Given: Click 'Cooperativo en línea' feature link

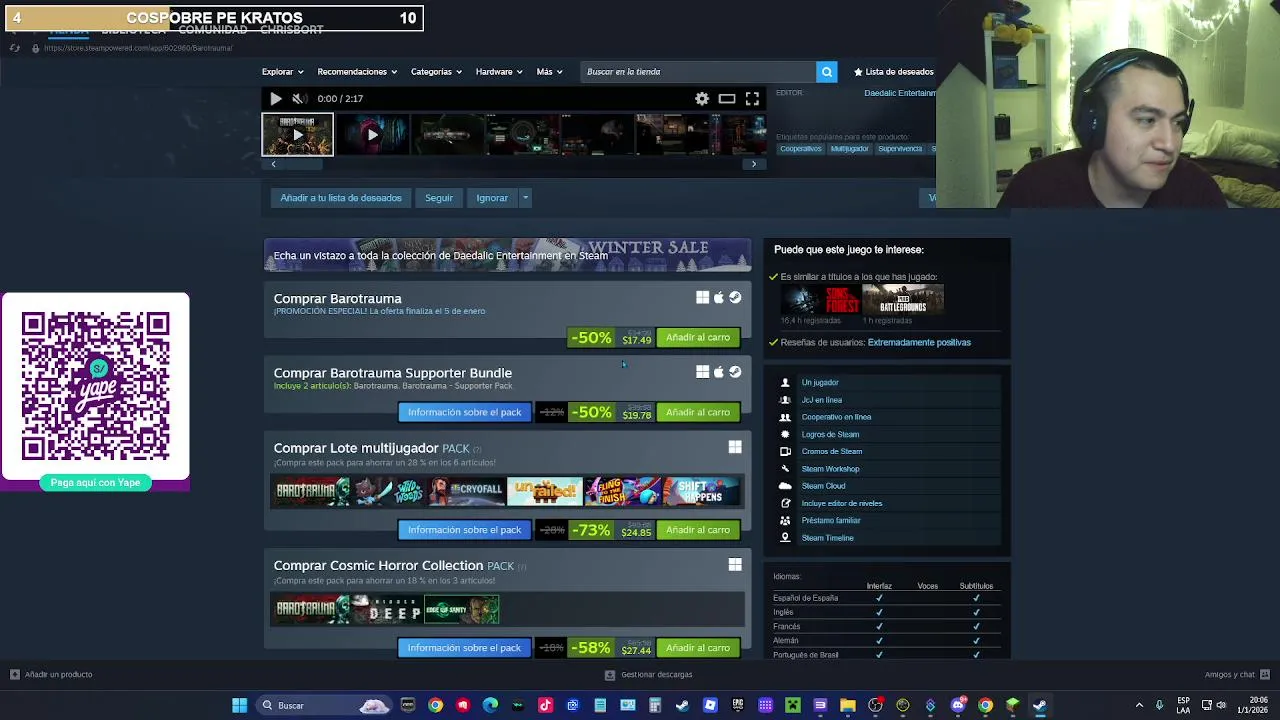Looking at the screenshot, I should (x=836, y=417).
